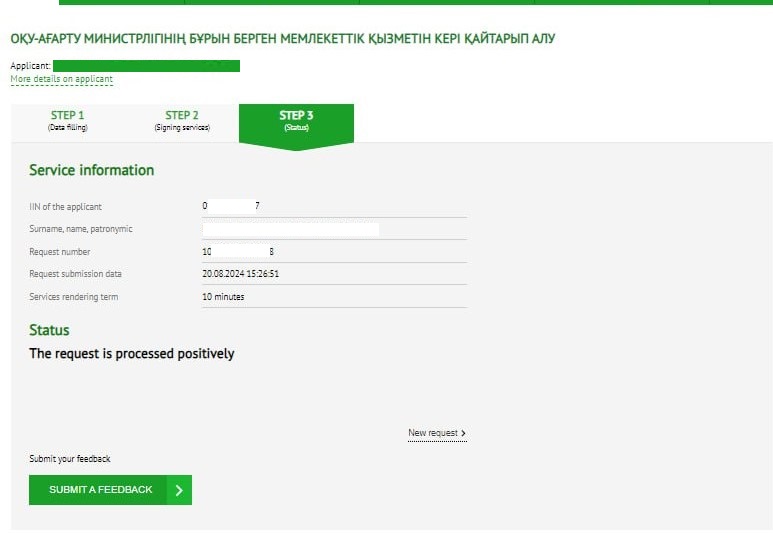Click the Services rendering term label

pyautogui.click(x=74, y=297)
